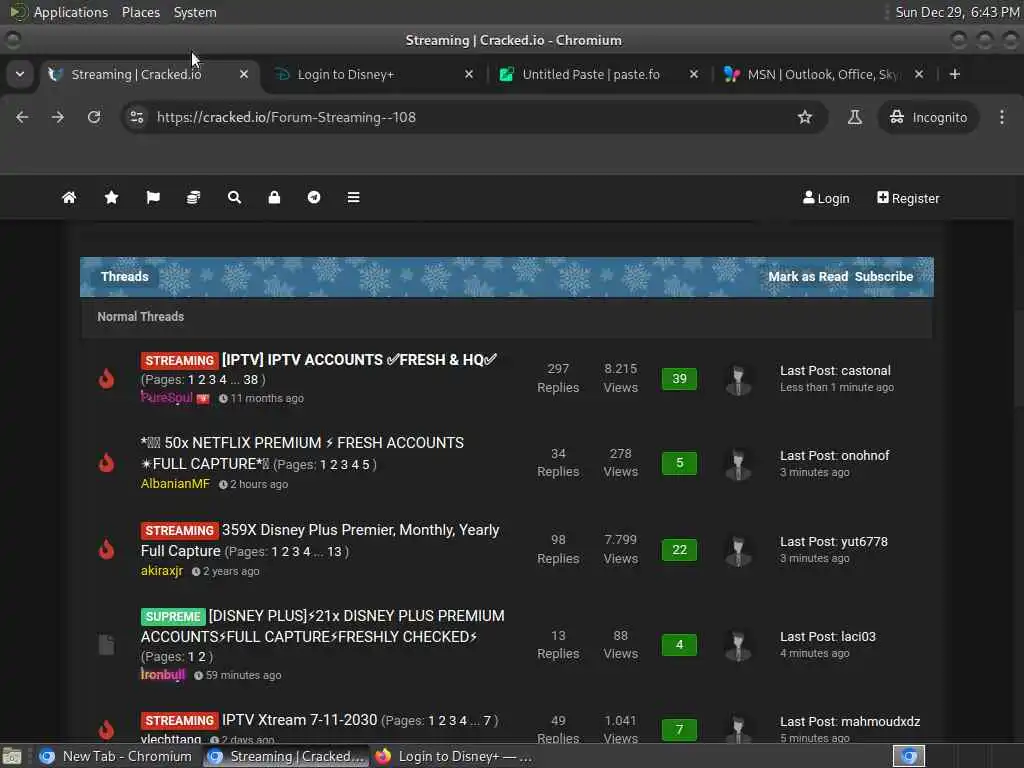Go forward with browser forward arrow
This screenshot has height=768, width=1024.
[x=58, y=117]
